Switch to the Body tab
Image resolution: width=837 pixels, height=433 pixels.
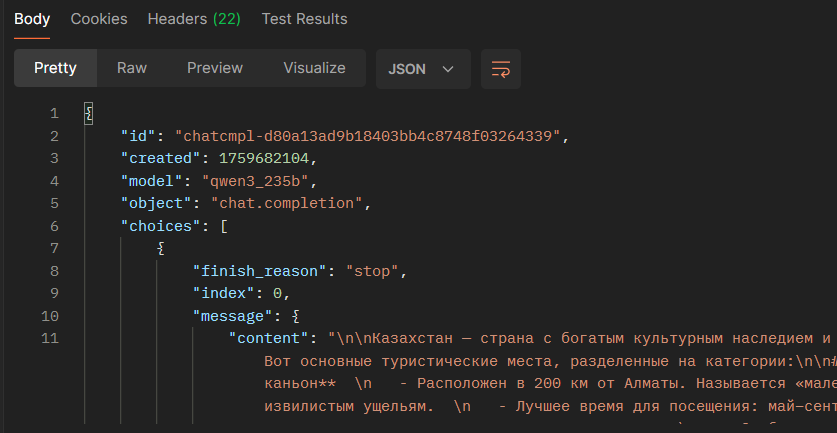pos(33,19)
